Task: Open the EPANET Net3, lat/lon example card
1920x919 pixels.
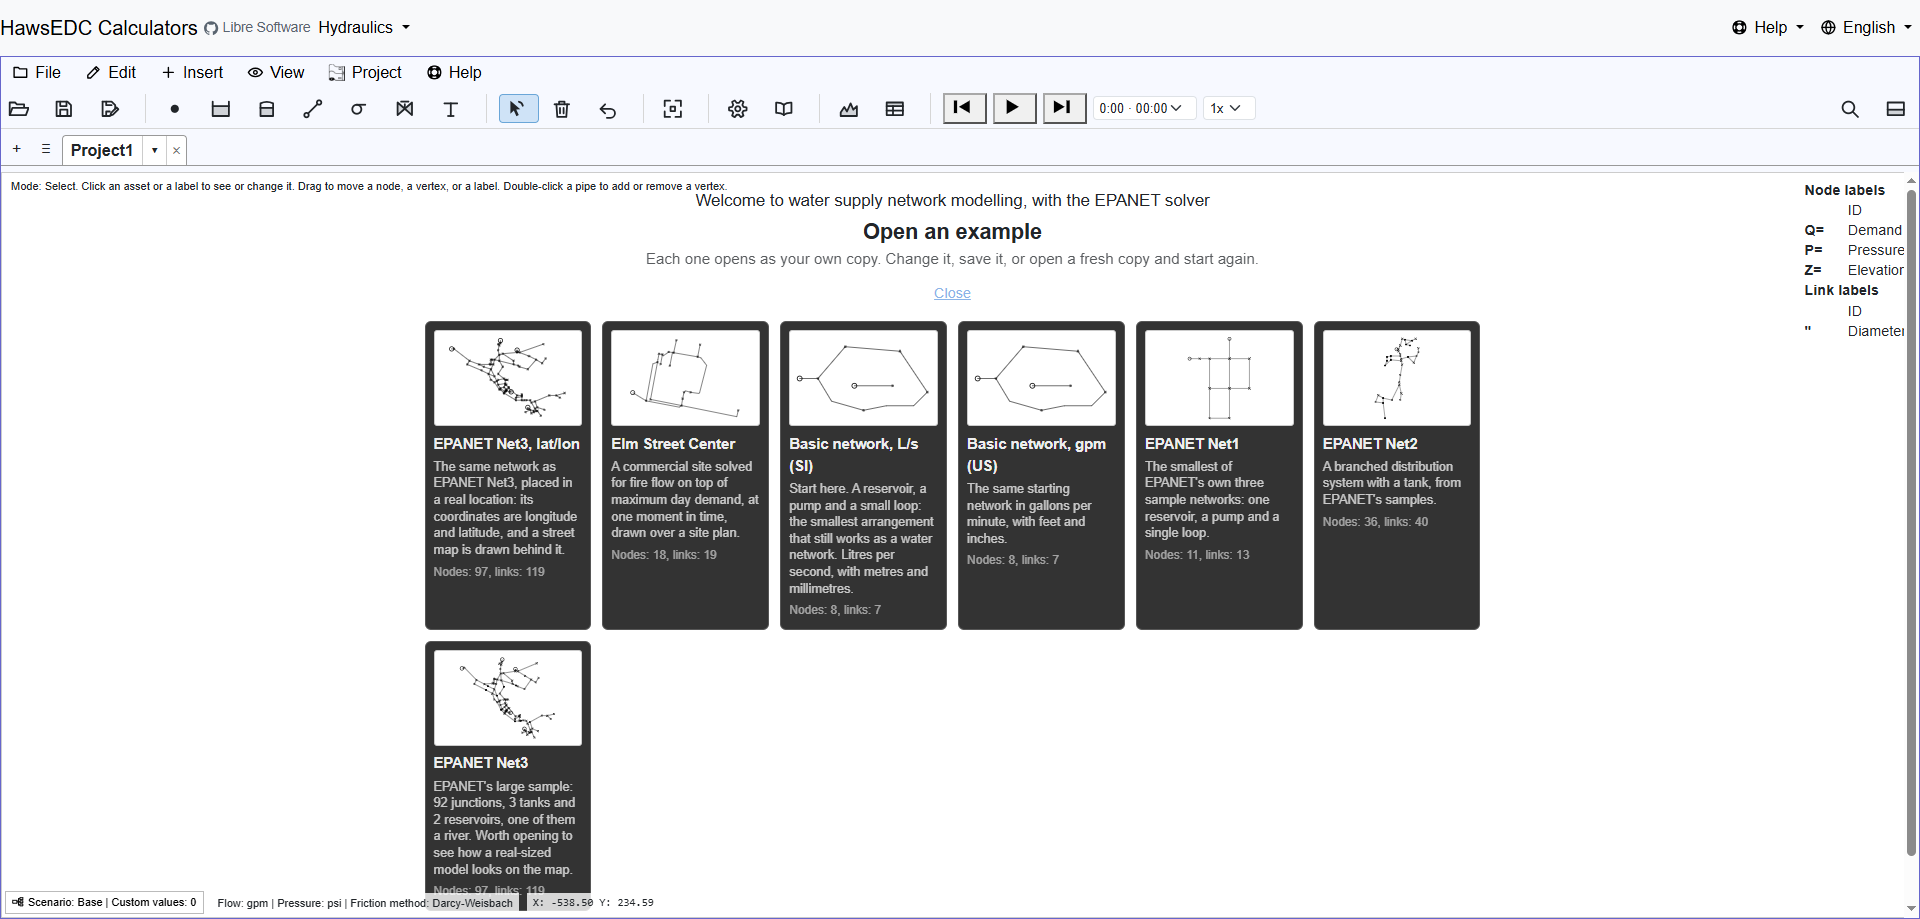Action: [x=508, y=475]
